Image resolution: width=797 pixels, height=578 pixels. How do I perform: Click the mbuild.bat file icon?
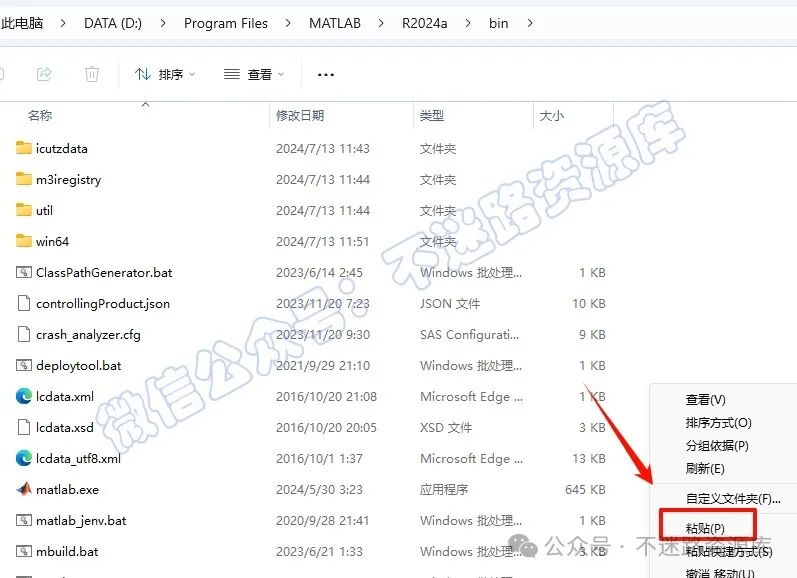[23, 552]
